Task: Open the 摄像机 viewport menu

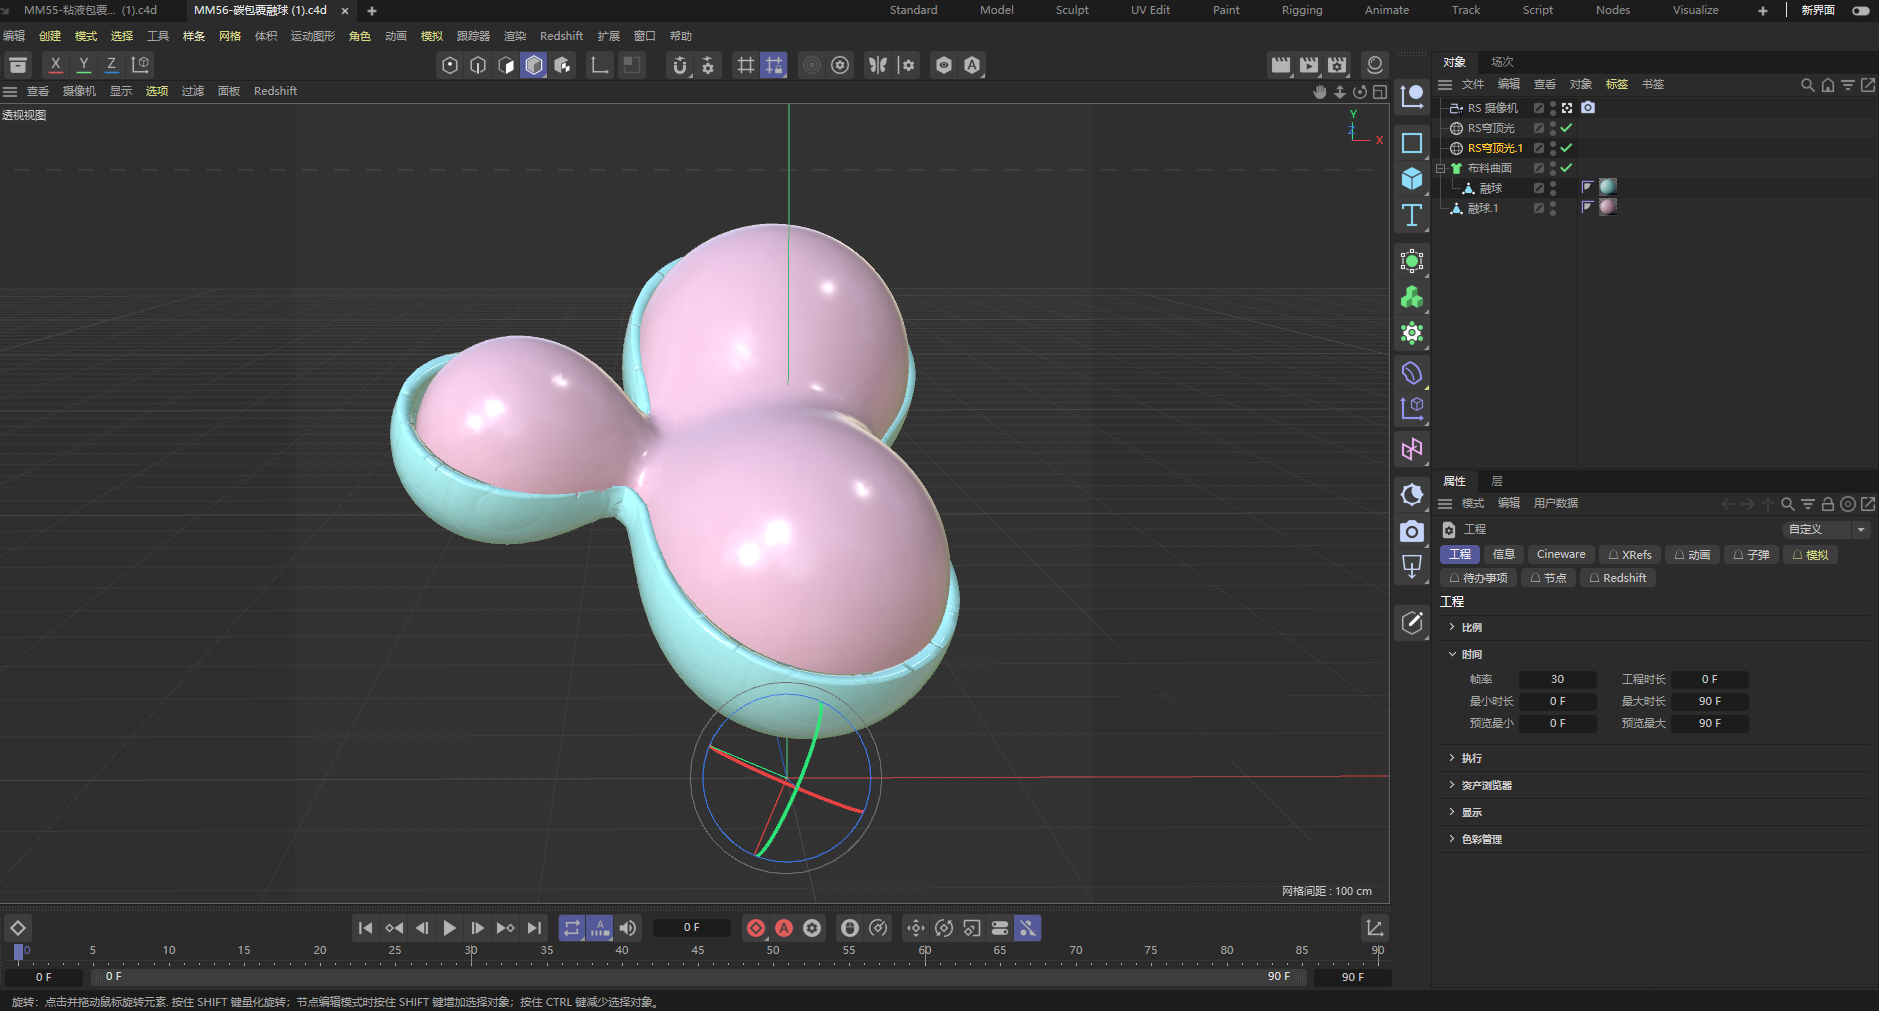Action: pyautogui.click(x=79, y=91)
